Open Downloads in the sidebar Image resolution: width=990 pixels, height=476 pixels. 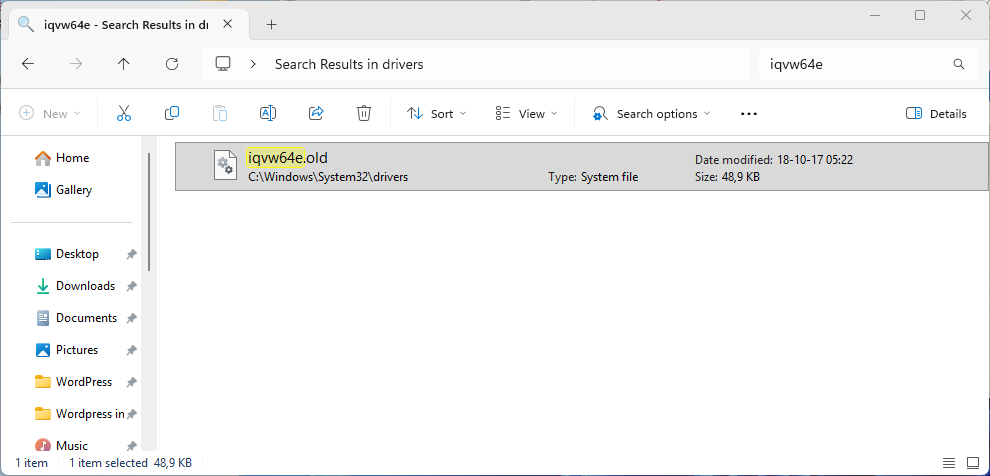pyautogui.click(x=85, y=286)
